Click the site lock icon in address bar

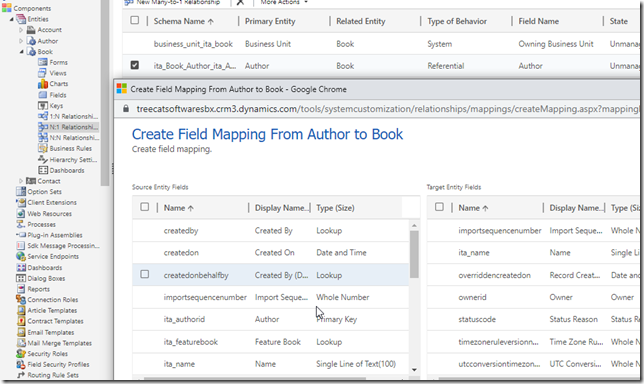126,109
